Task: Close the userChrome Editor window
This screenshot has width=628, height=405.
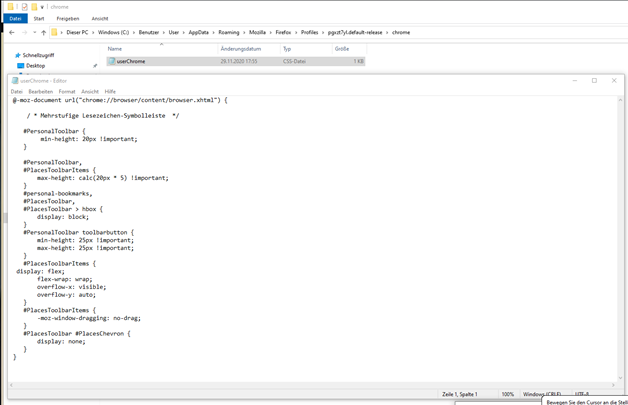Action: [614, 81]
